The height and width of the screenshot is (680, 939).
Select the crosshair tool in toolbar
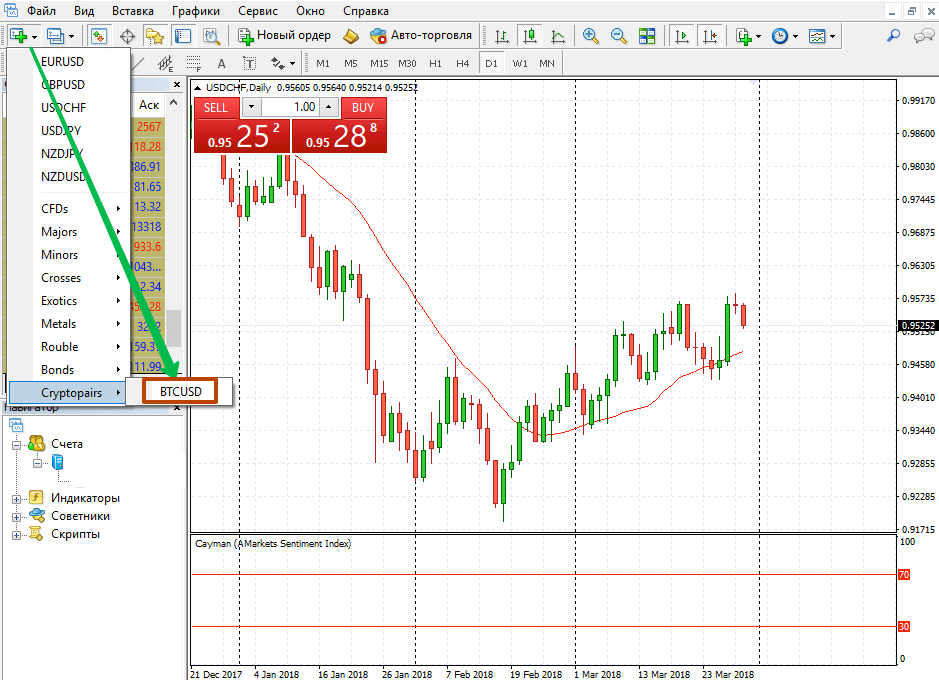tap(127, 36)
